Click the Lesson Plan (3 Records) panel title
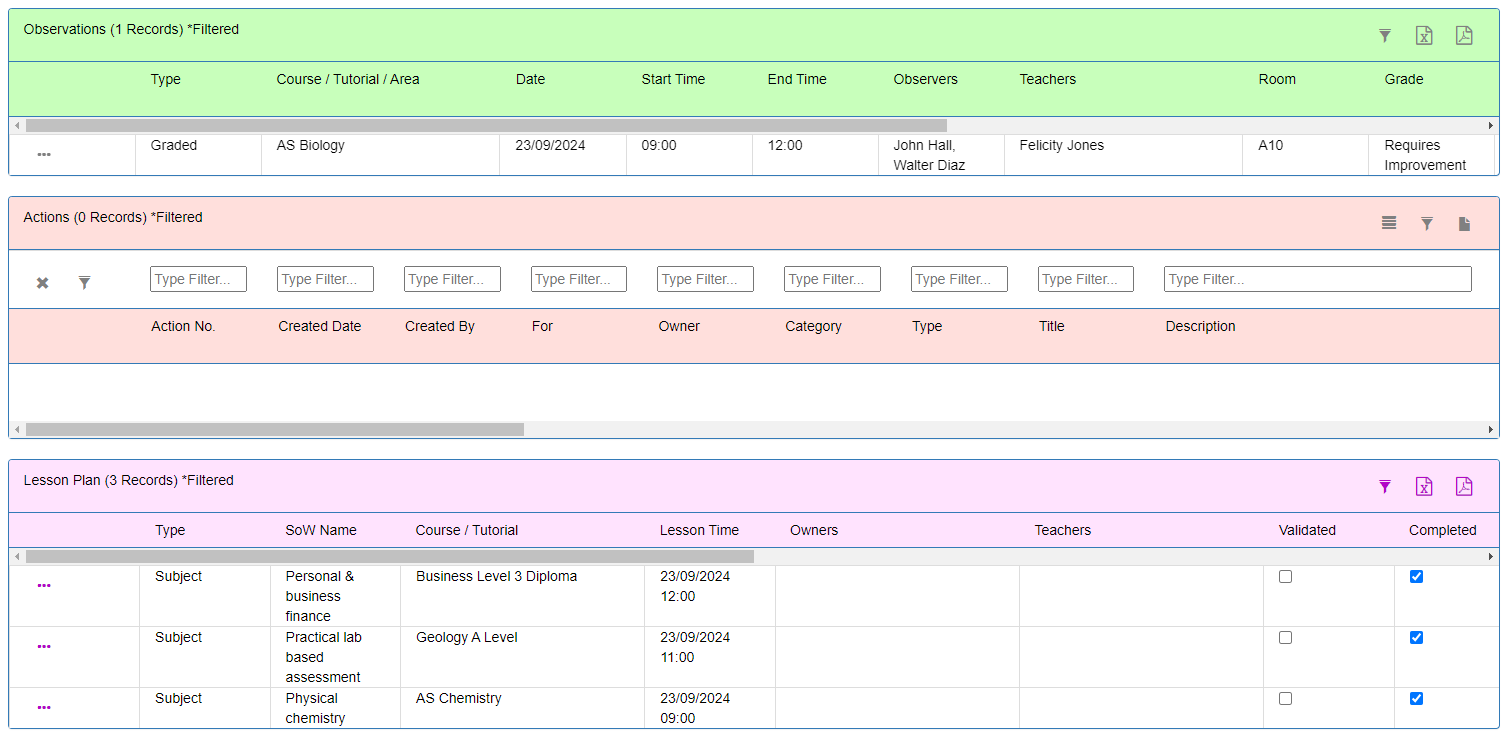This screenshot has height=731, width=1504. (128, 480)
